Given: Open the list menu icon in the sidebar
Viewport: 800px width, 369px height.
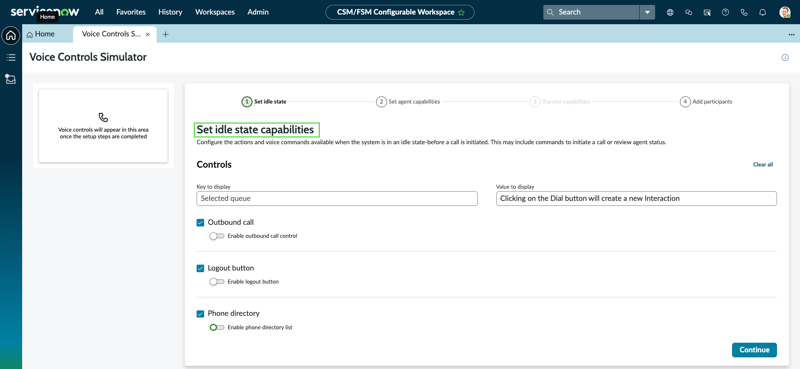Looking at the screenshot, I should pyautogui.click(x=11, y=58).
